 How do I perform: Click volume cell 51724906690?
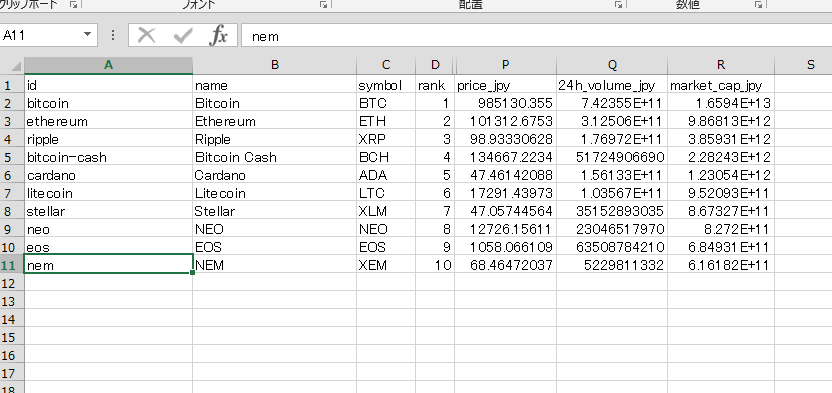click(612, 157)
